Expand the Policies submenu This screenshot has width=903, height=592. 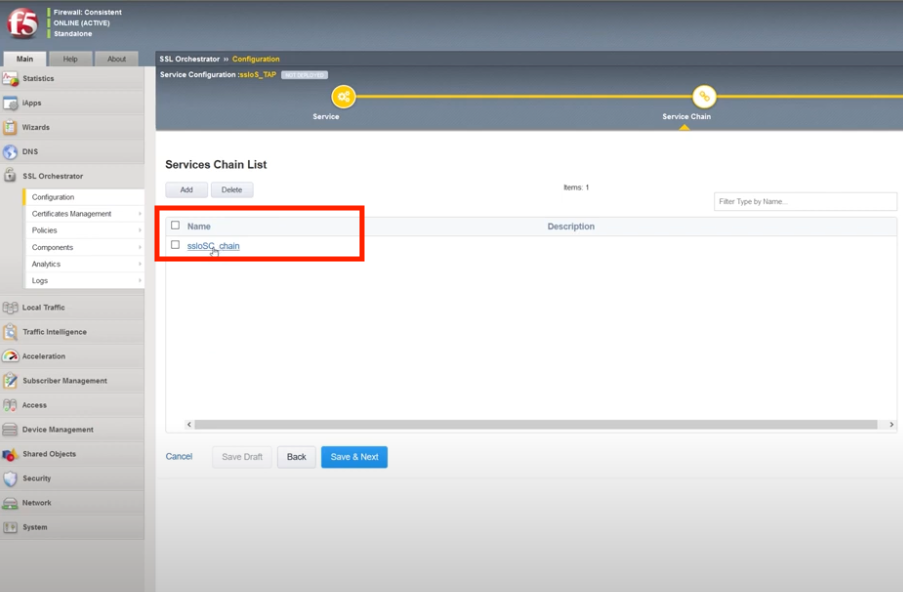coord(140,230)
